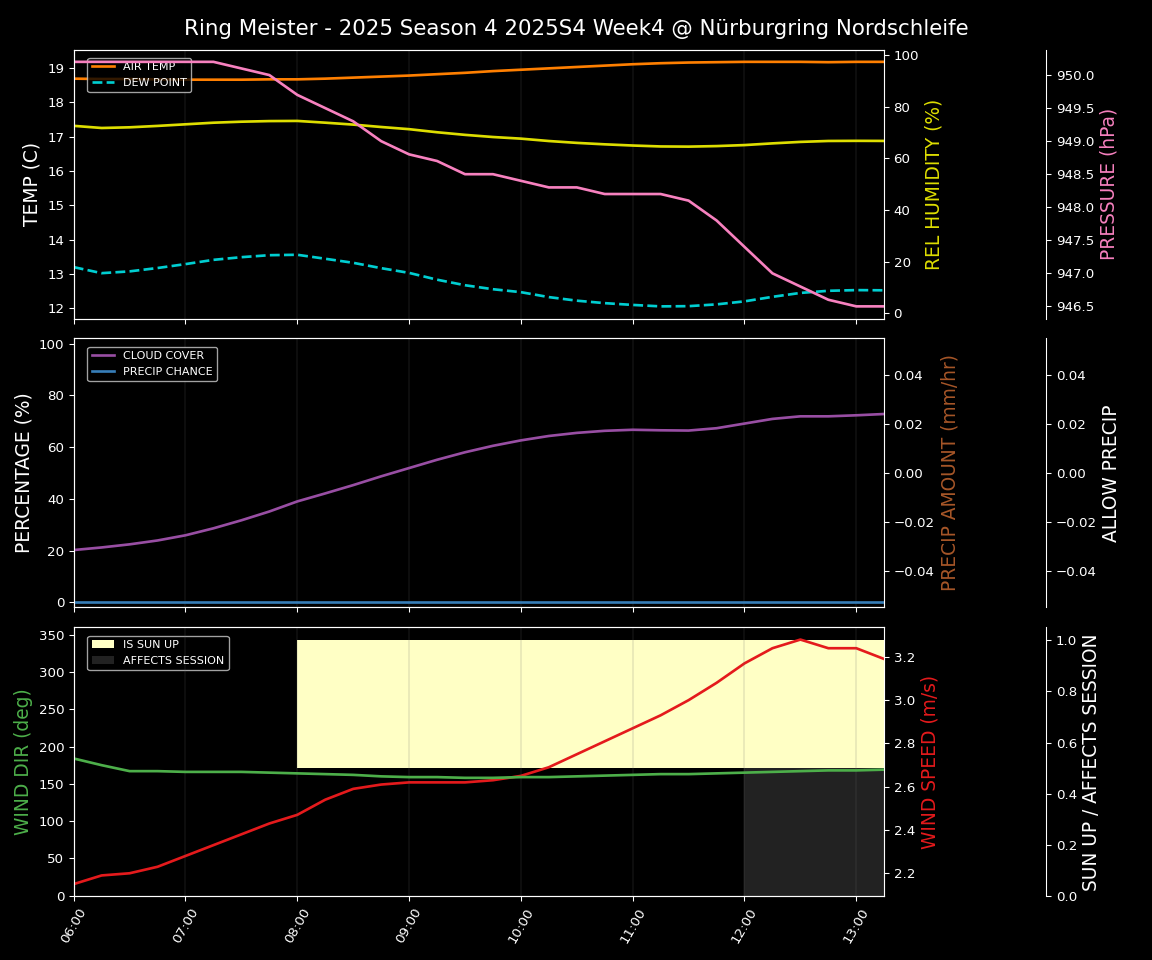Click the Ring Meister chart title
Viewport: 1152px width, 960px height.
576,28
